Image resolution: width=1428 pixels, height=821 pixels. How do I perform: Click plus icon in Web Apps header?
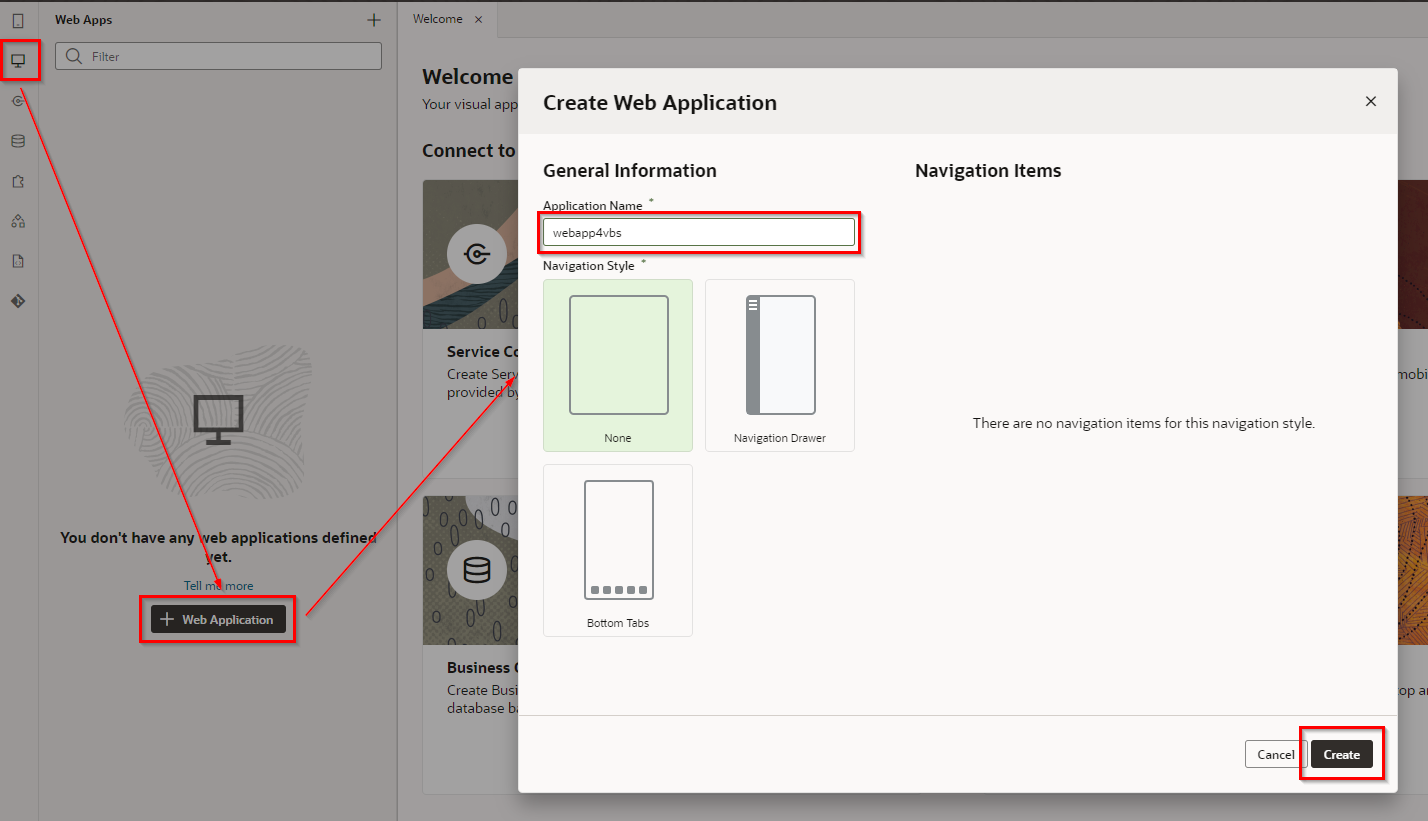tap(374, 20)
